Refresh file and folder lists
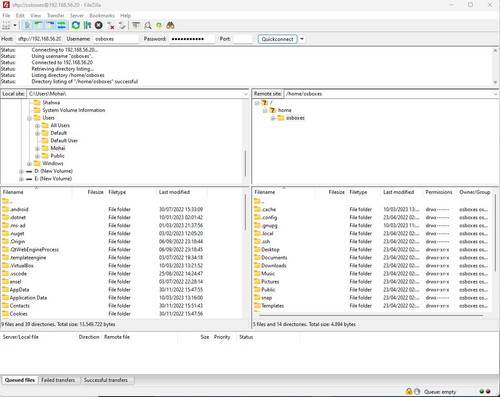Viewport: 500px width, 397px height. pos(76,25)
